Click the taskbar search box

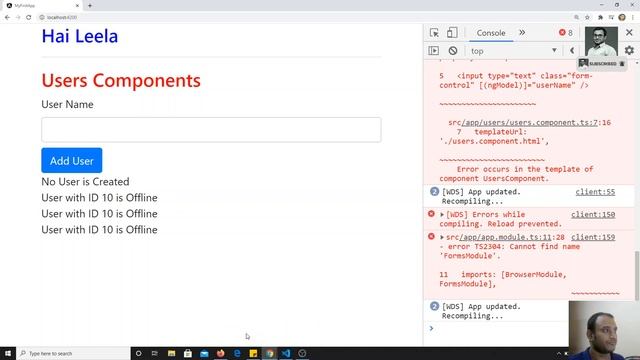(73, 353)
